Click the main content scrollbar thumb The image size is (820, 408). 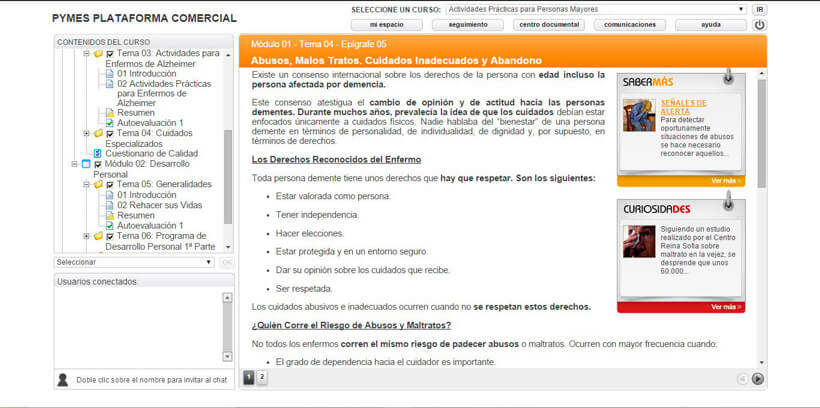coord(761,133)
